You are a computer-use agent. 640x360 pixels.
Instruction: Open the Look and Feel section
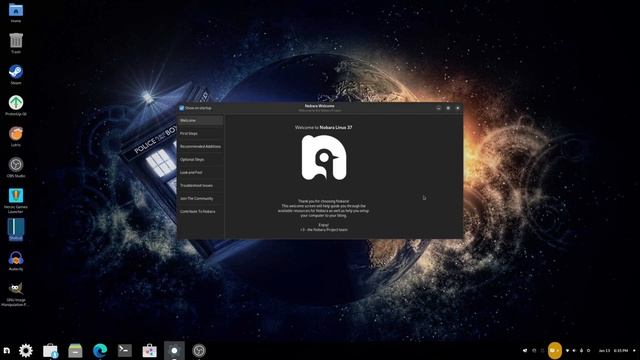click(x=200, y=173)
